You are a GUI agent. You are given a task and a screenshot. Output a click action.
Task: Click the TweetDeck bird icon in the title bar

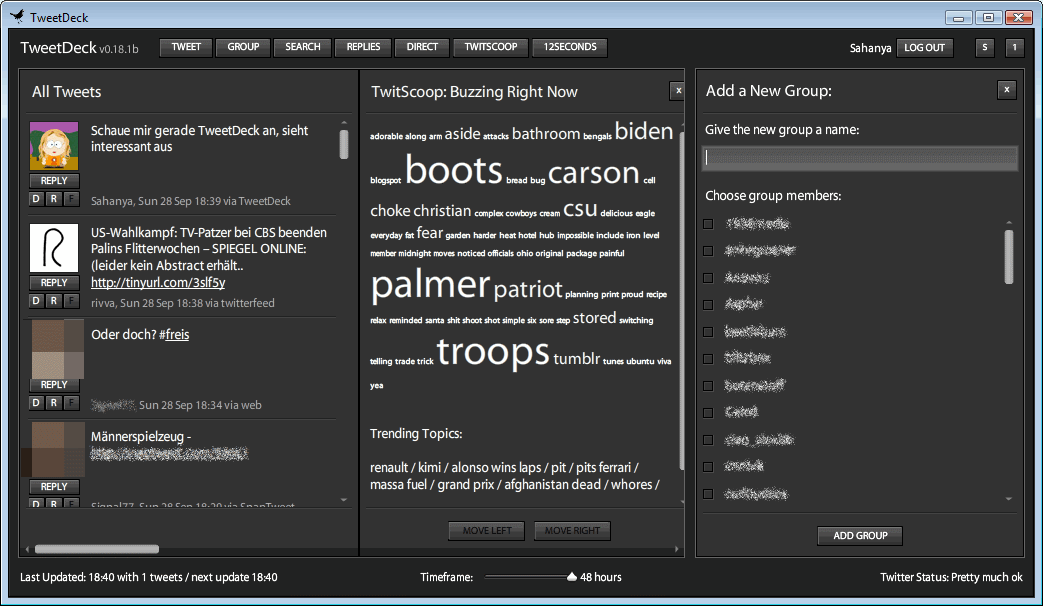click(17, 16)
